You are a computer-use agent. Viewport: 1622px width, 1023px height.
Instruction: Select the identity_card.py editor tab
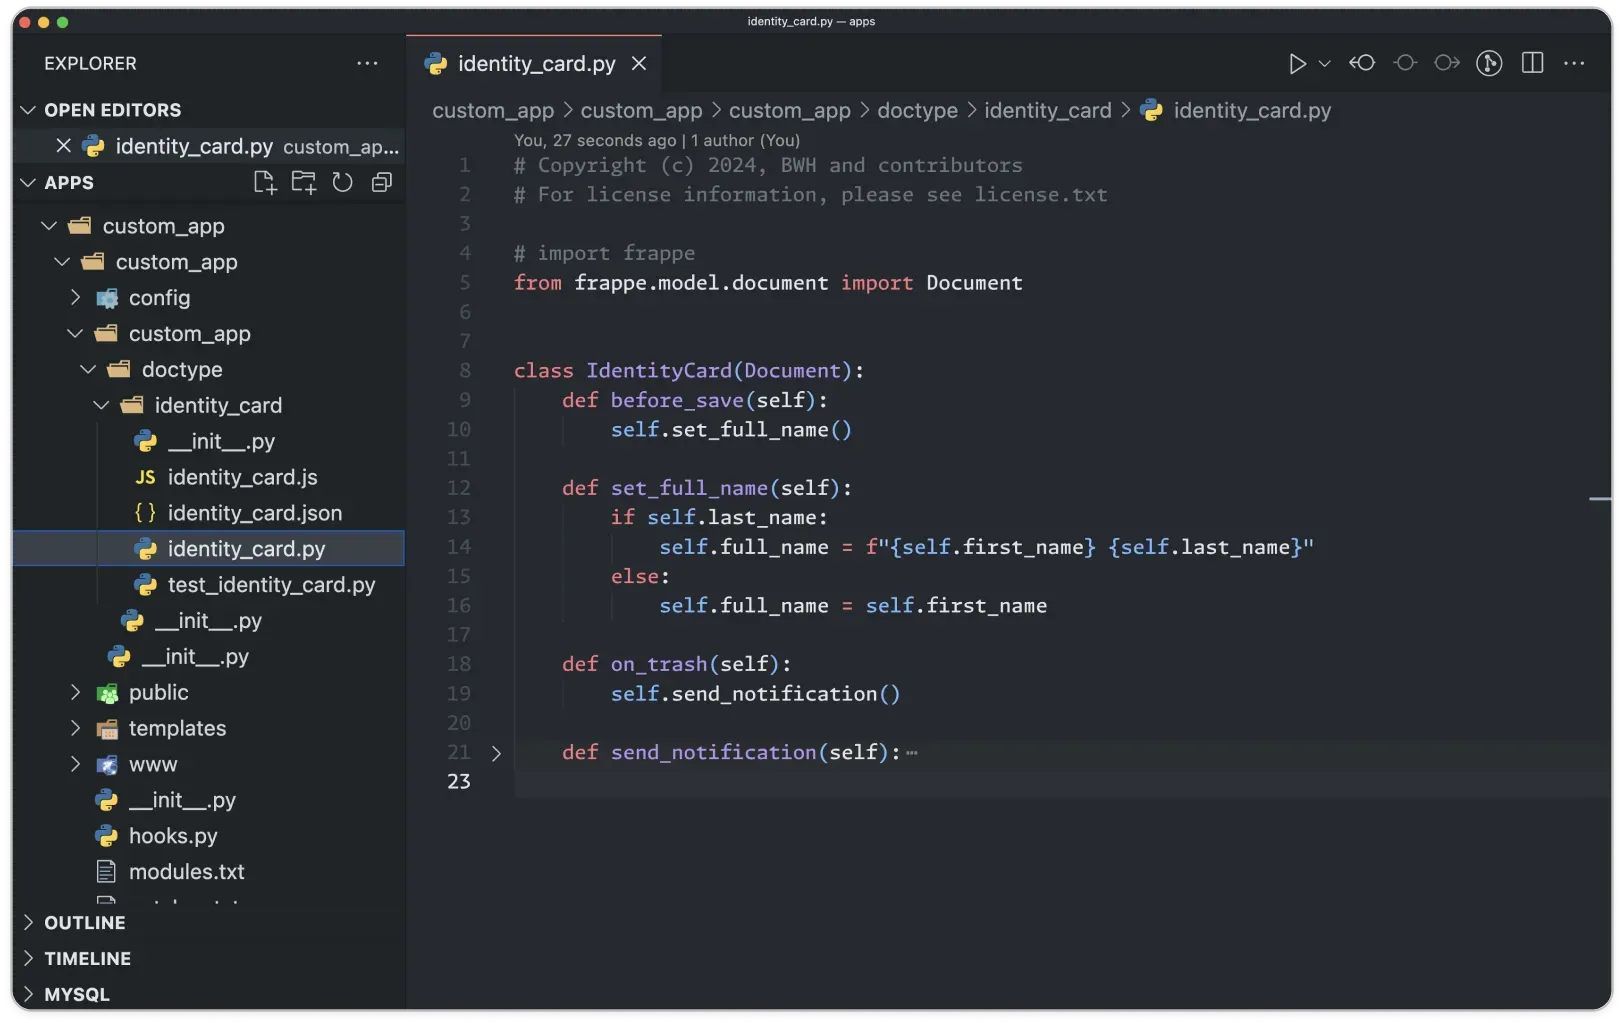coord(536,64)
